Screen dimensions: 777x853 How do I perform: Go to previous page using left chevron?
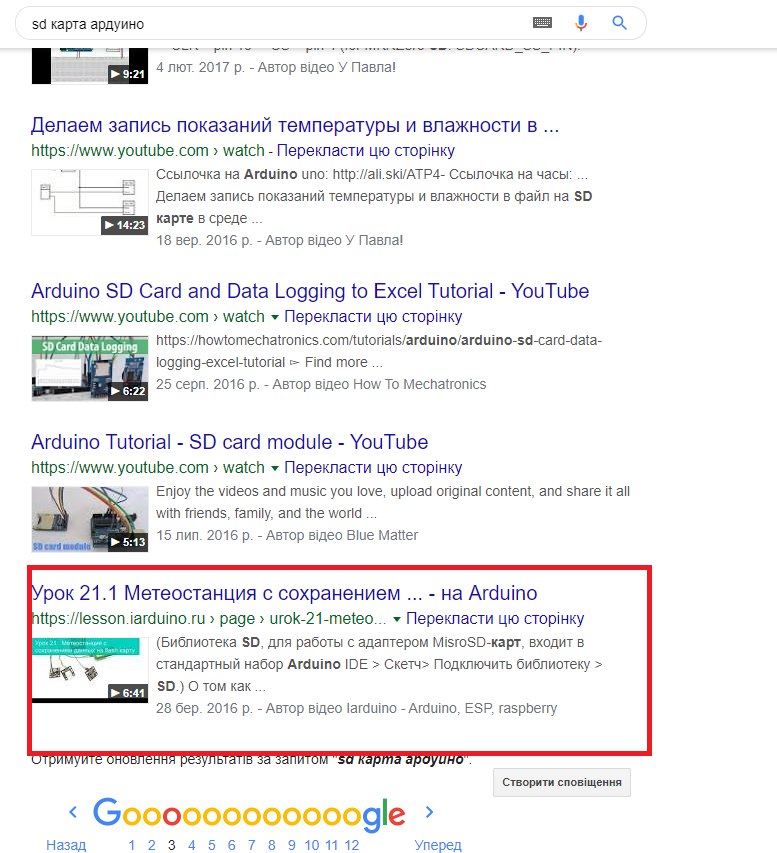point(73,812)
